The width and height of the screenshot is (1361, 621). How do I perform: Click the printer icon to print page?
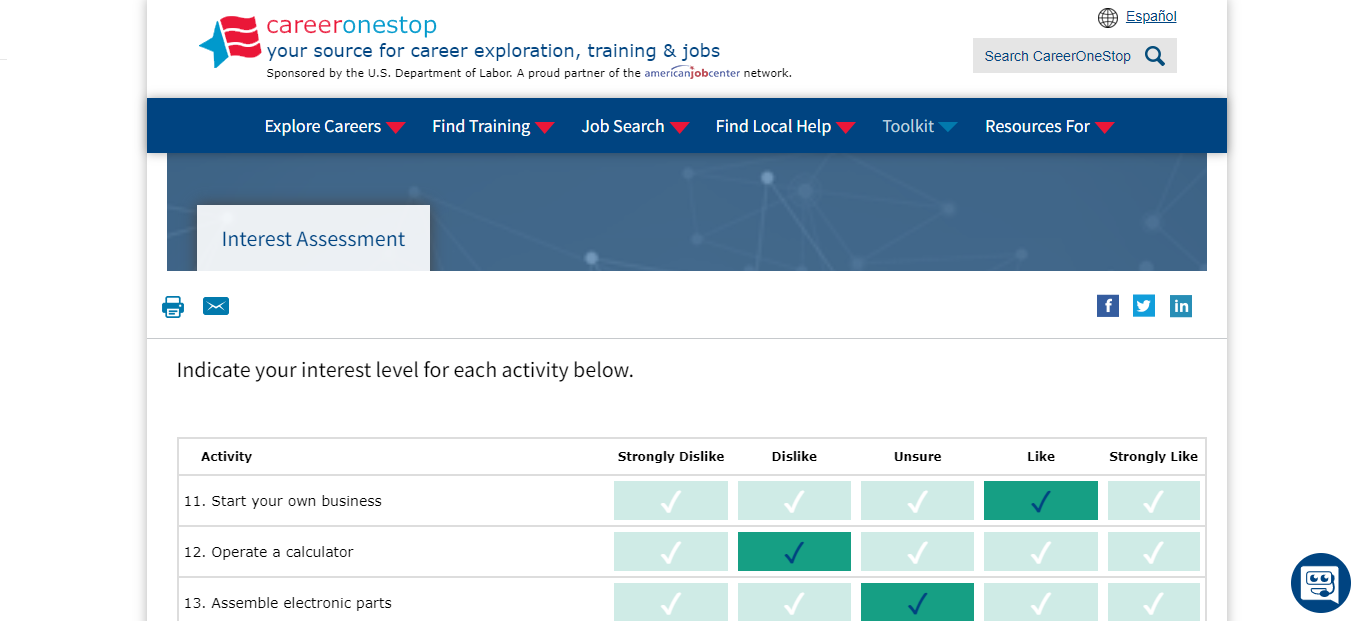pos(173,307)
